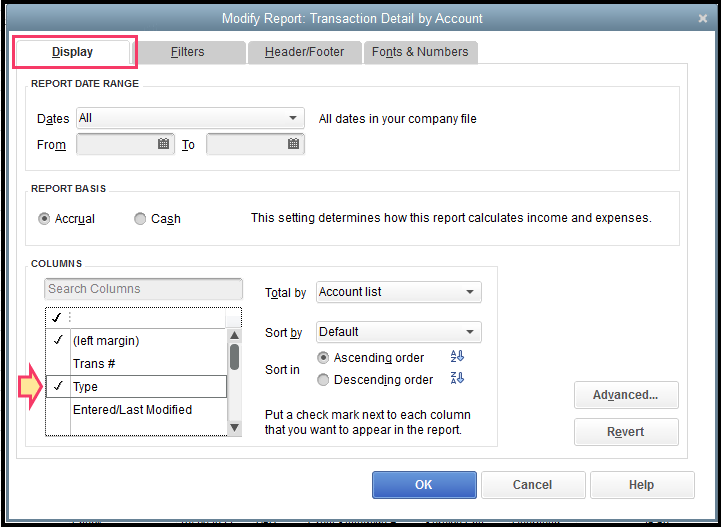Screen dimensions: 721x527
Task: Click the Search Columns field
Action: pyautogui.click(x=144, y=289)
